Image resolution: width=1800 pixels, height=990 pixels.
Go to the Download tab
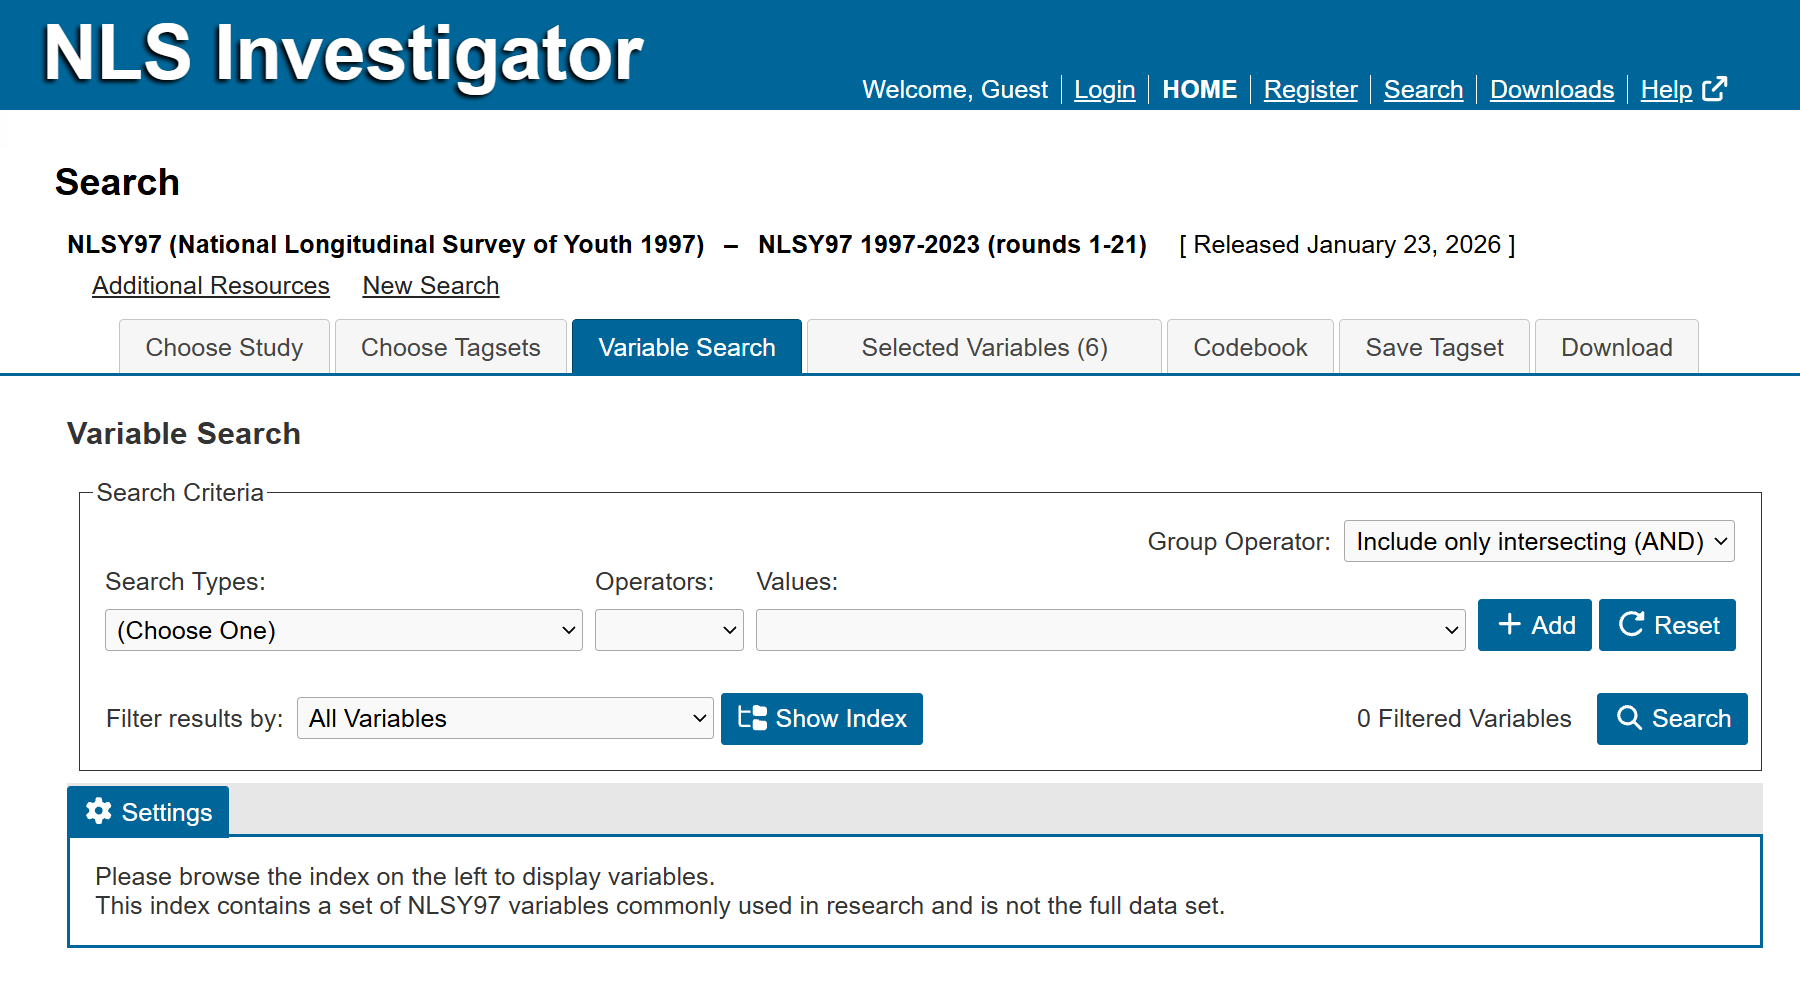[1617, 347]
